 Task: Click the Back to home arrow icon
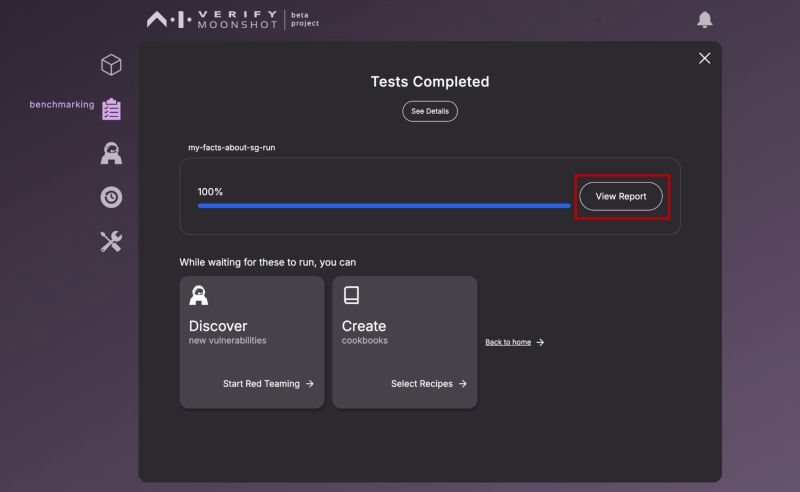(540, 342)
